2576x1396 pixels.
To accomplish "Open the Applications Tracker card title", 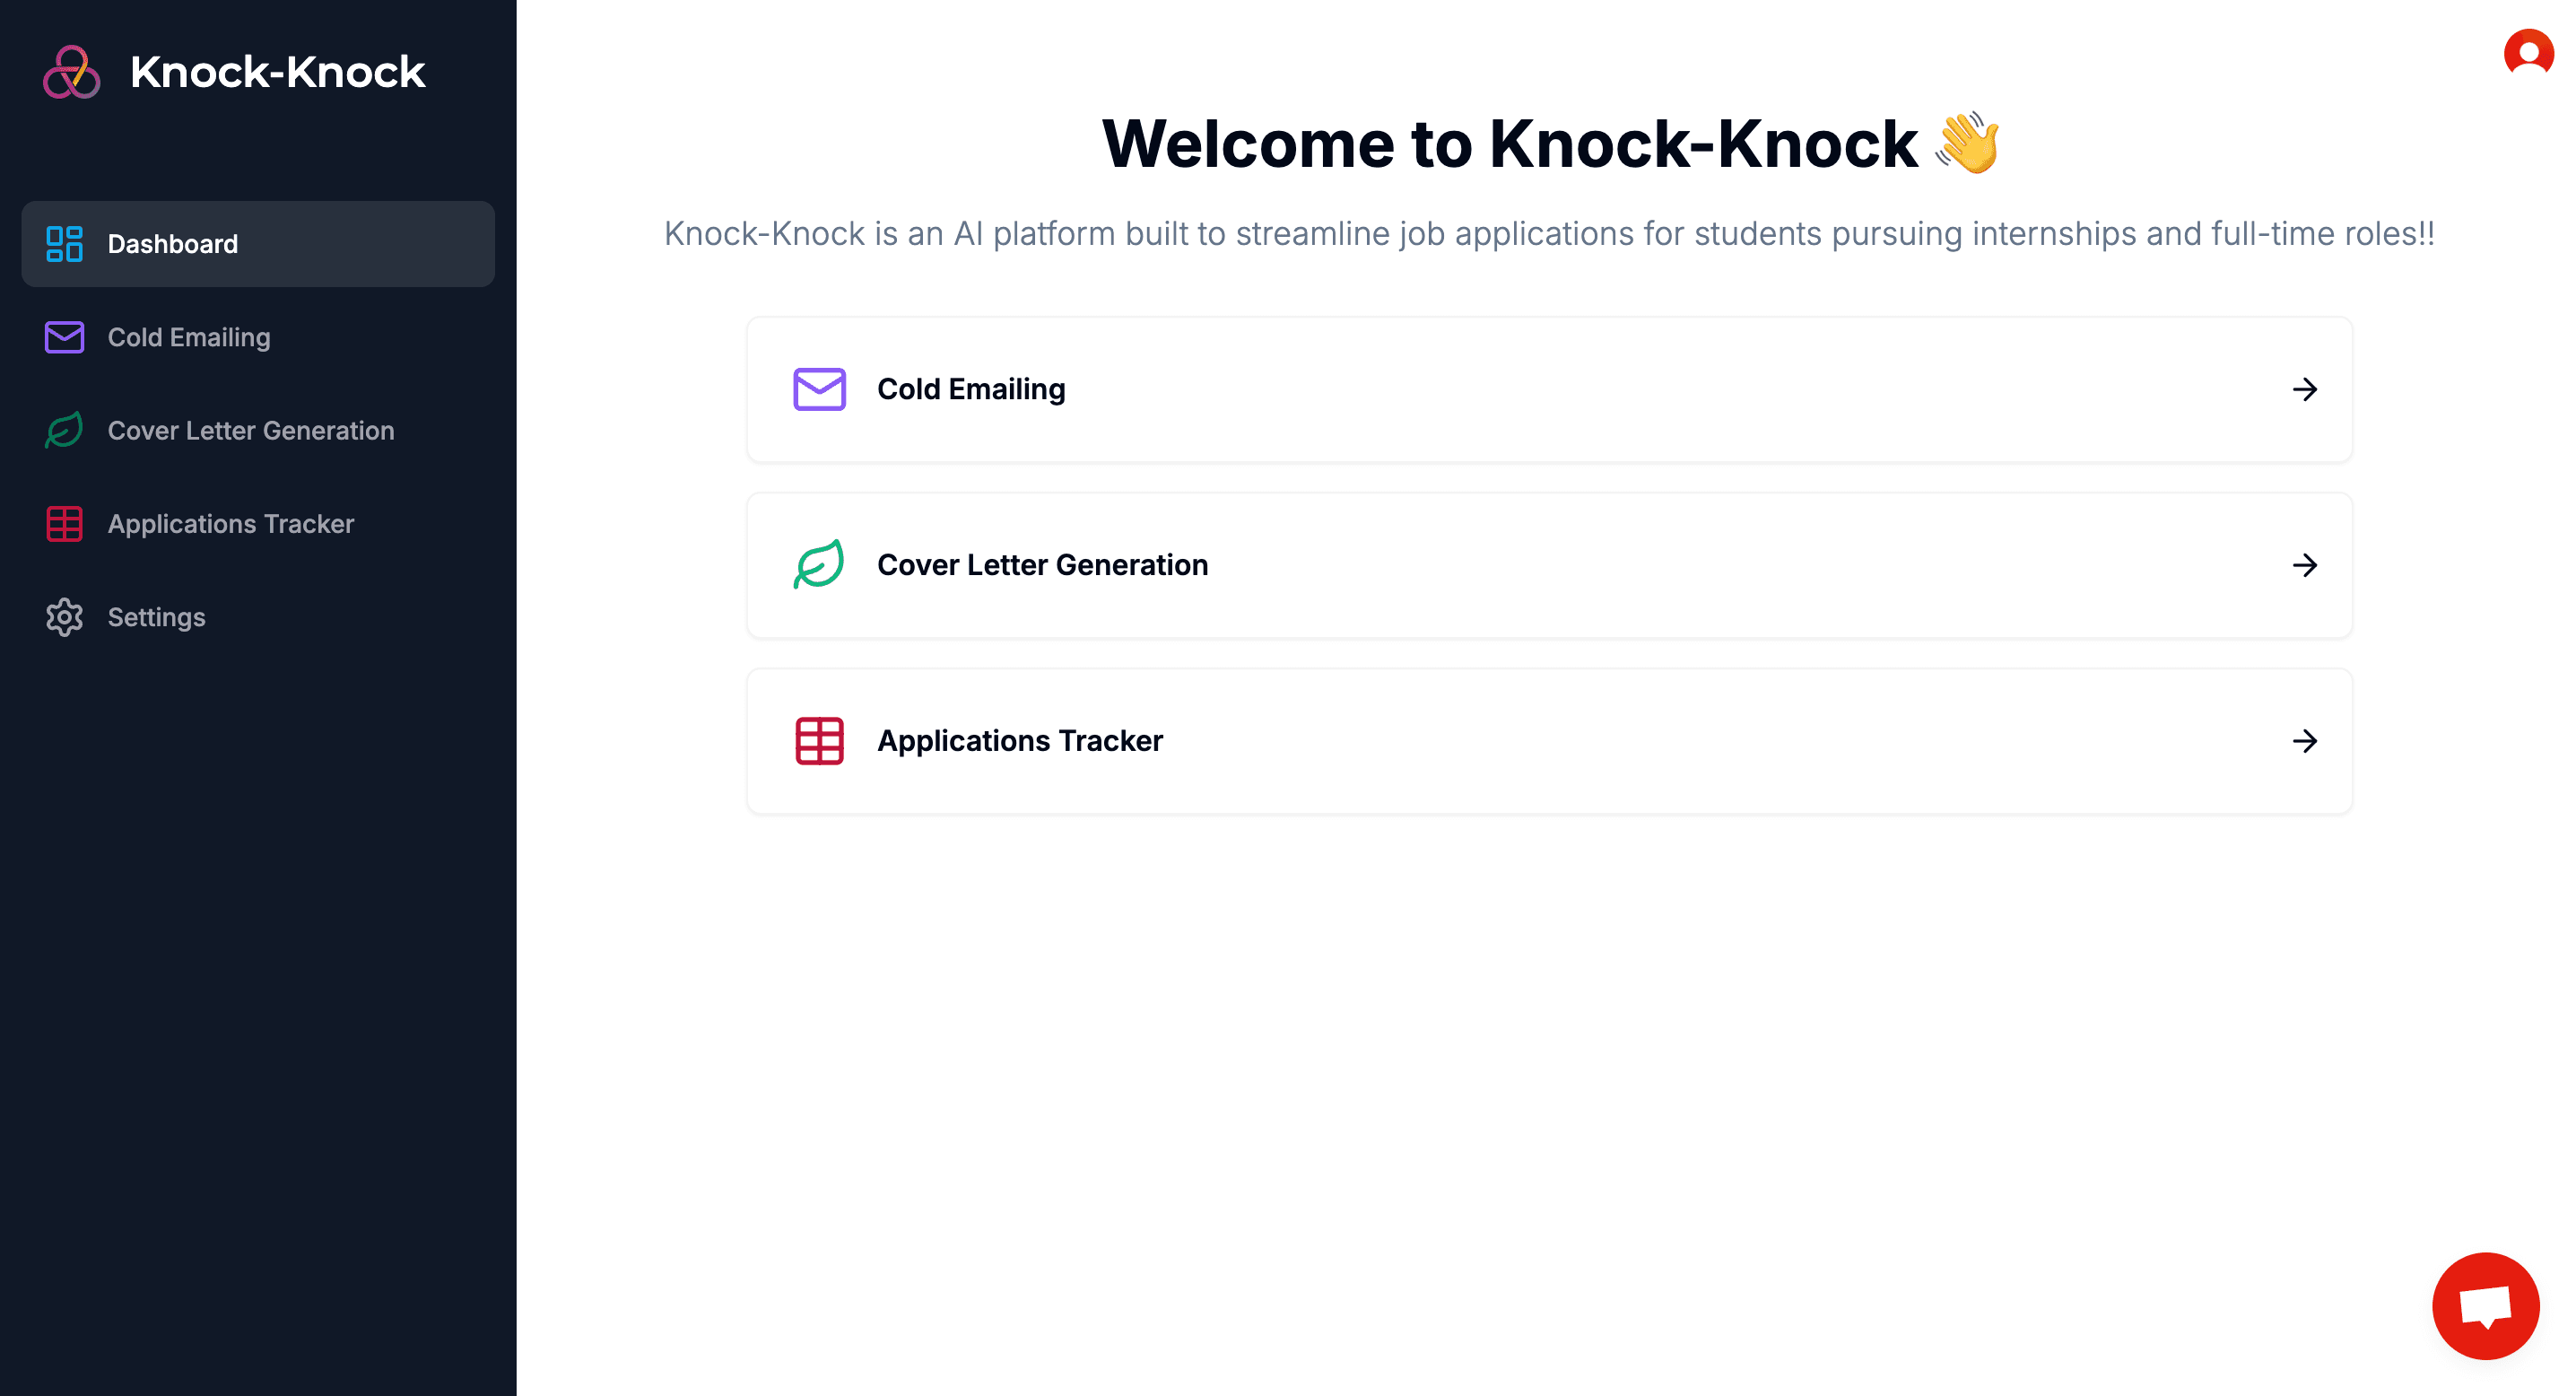I will pos(1020,741).
